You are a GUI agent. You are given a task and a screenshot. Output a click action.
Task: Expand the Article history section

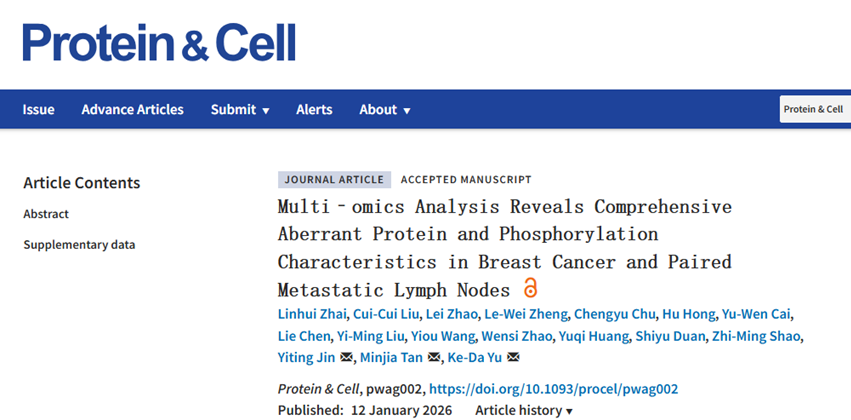(x=524, y=411)
